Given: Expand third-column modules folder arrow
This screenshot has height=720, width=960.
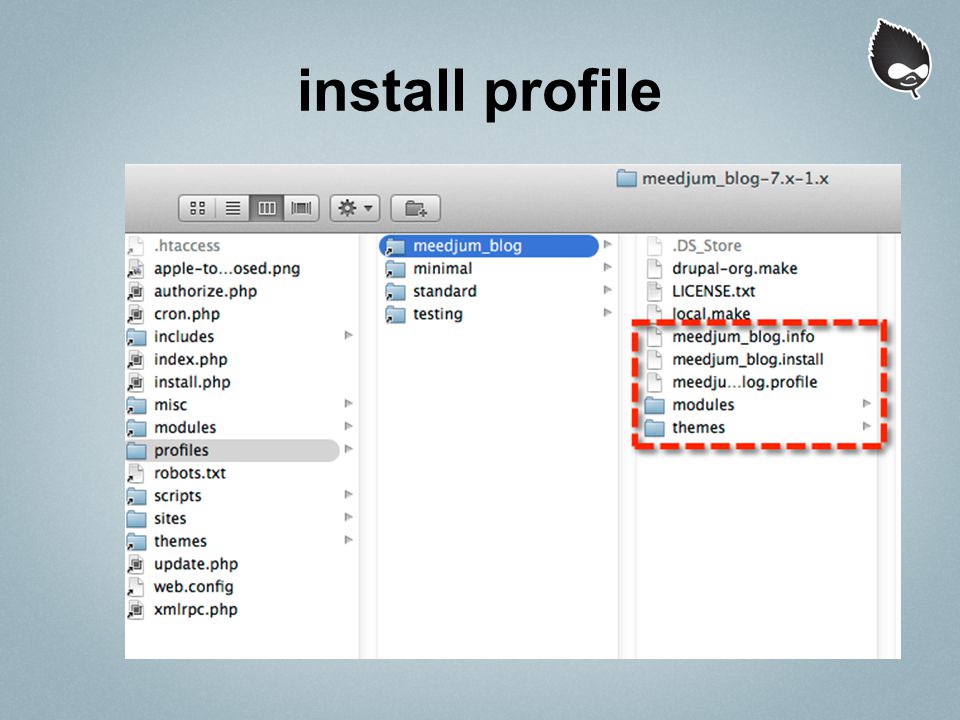Looking at the screenshot, I should 867,403.
